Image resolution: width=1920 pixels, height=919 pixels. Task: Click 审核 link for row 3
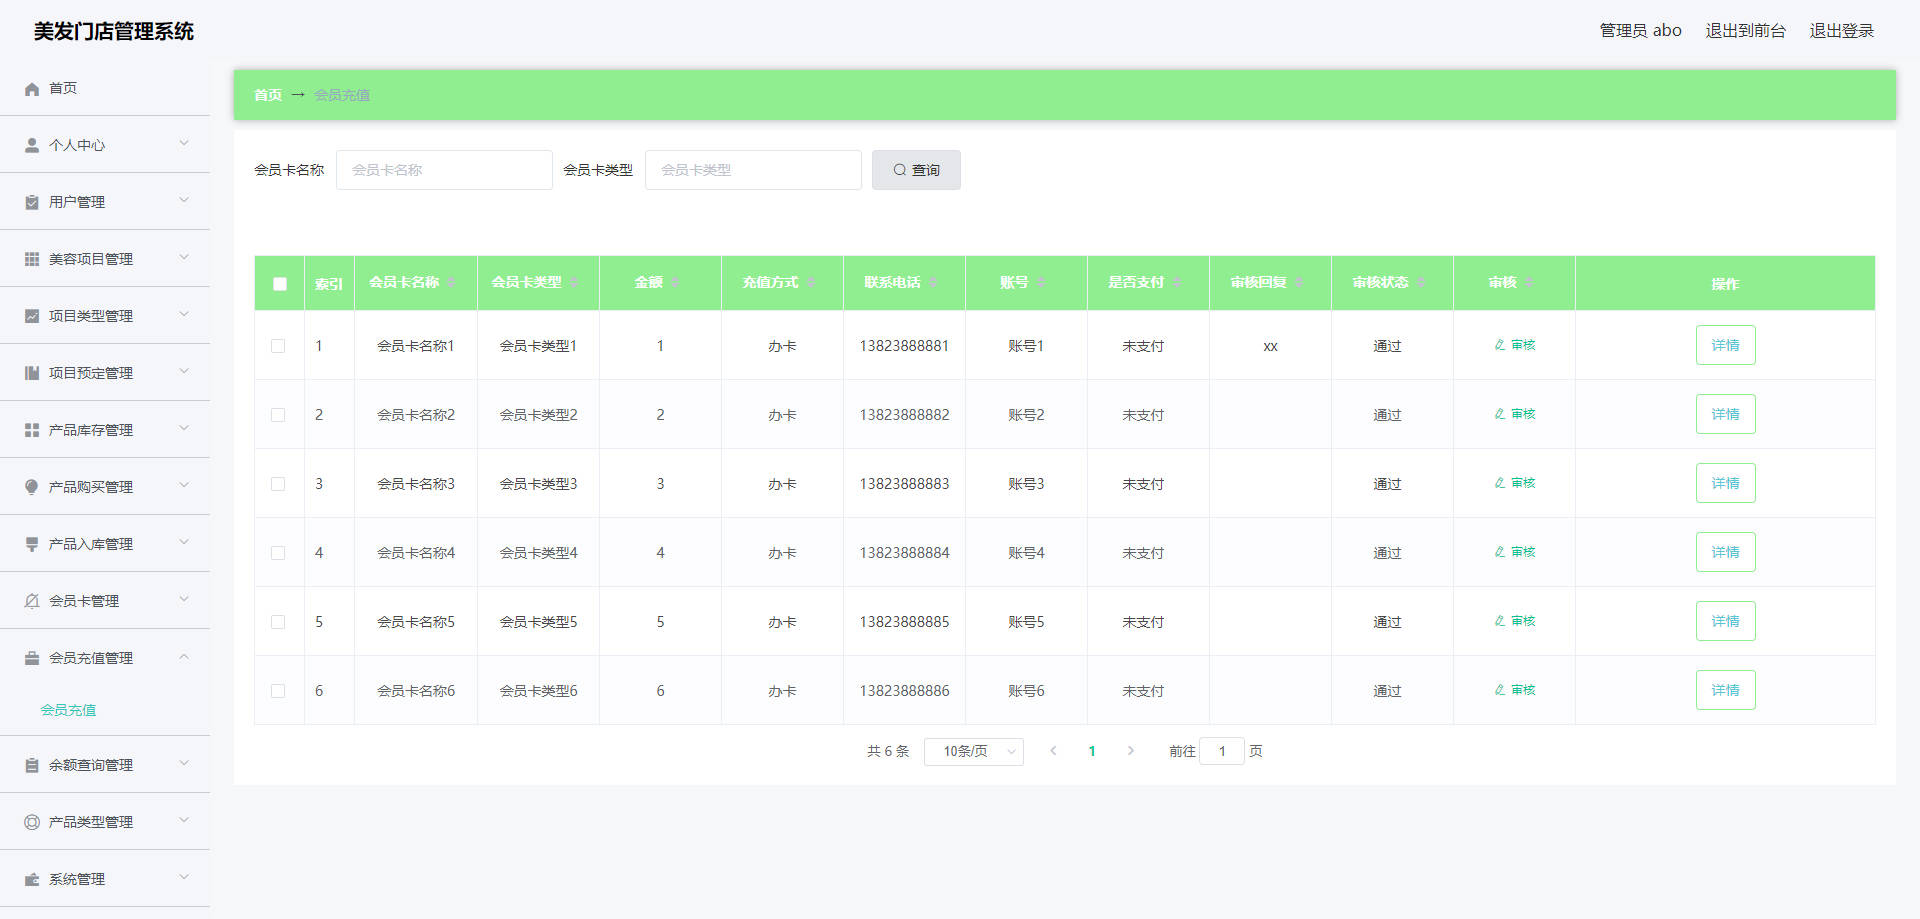click(x=1515, y=483)
